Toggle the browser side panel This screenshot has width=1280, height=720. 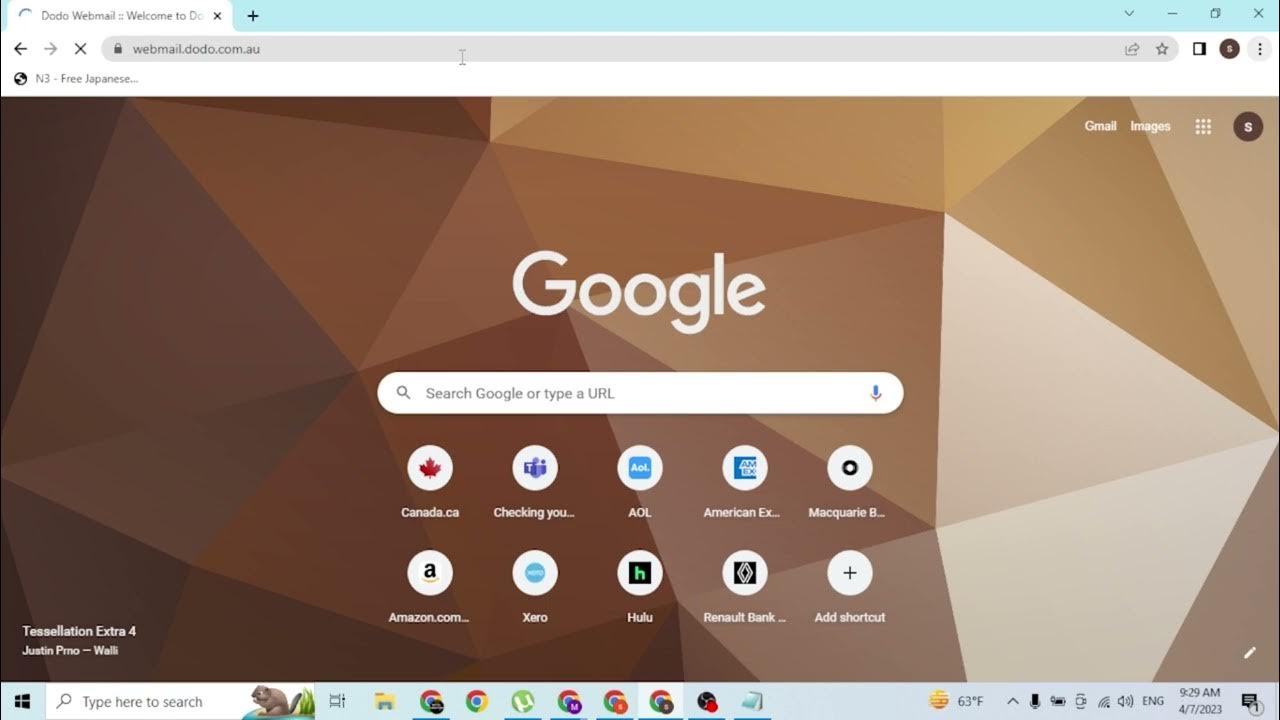pos(1199,49)
